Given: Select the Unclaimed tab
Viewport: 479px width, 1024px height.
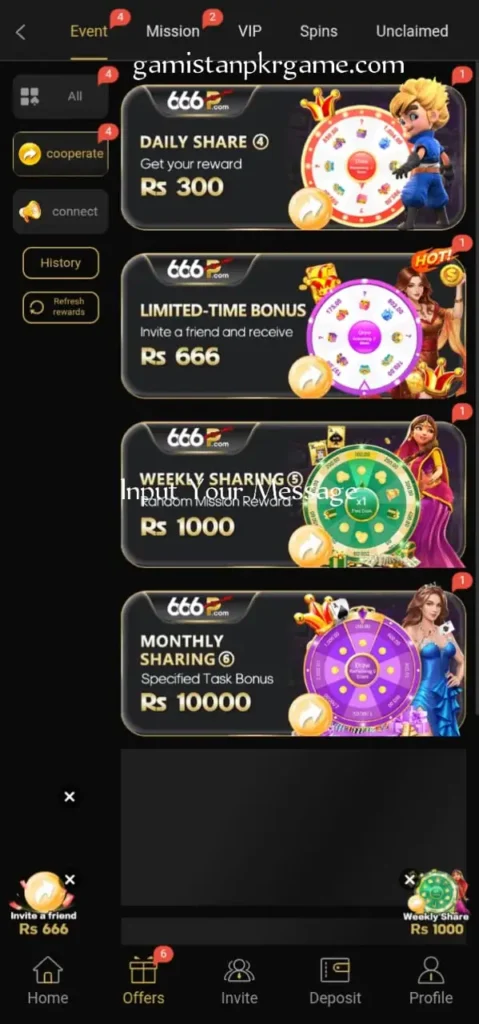Looking at the screenshot, I should click(412, 31).
